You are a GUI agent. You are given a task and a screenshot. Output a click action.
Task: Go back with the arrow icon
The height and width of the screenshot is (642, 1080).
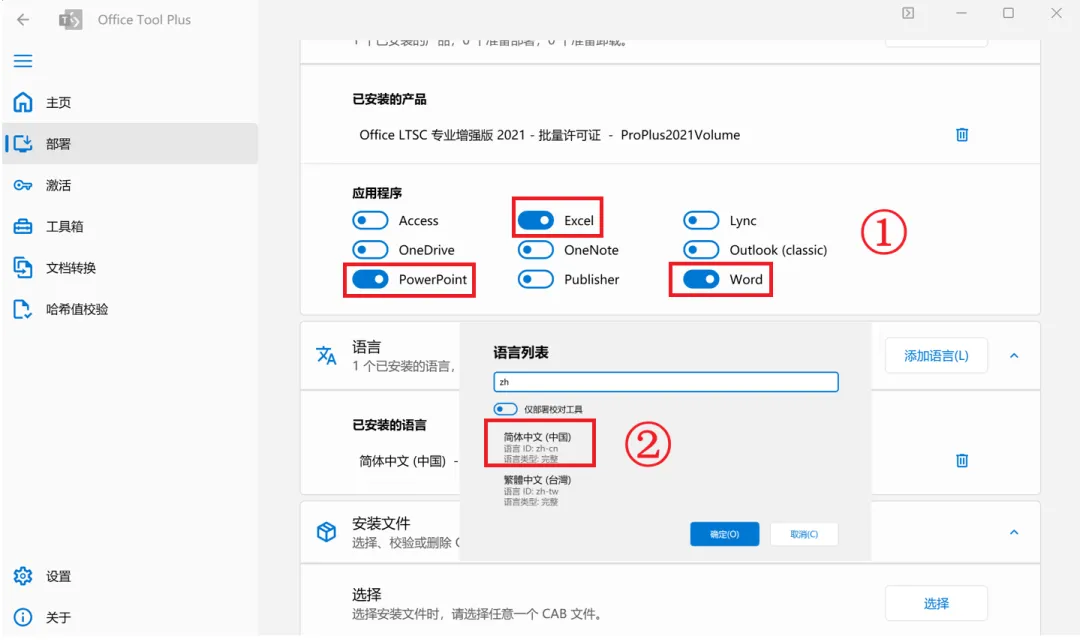point(23,19)
